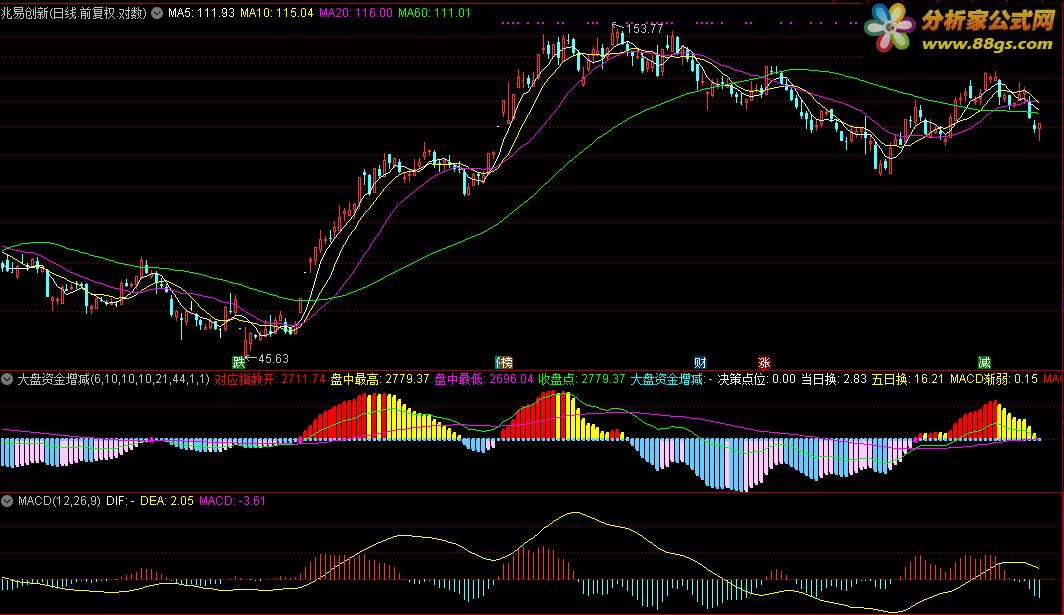1064x615 pixels.
Task: Click the green 减 event marker
Action: coord(984,362)
